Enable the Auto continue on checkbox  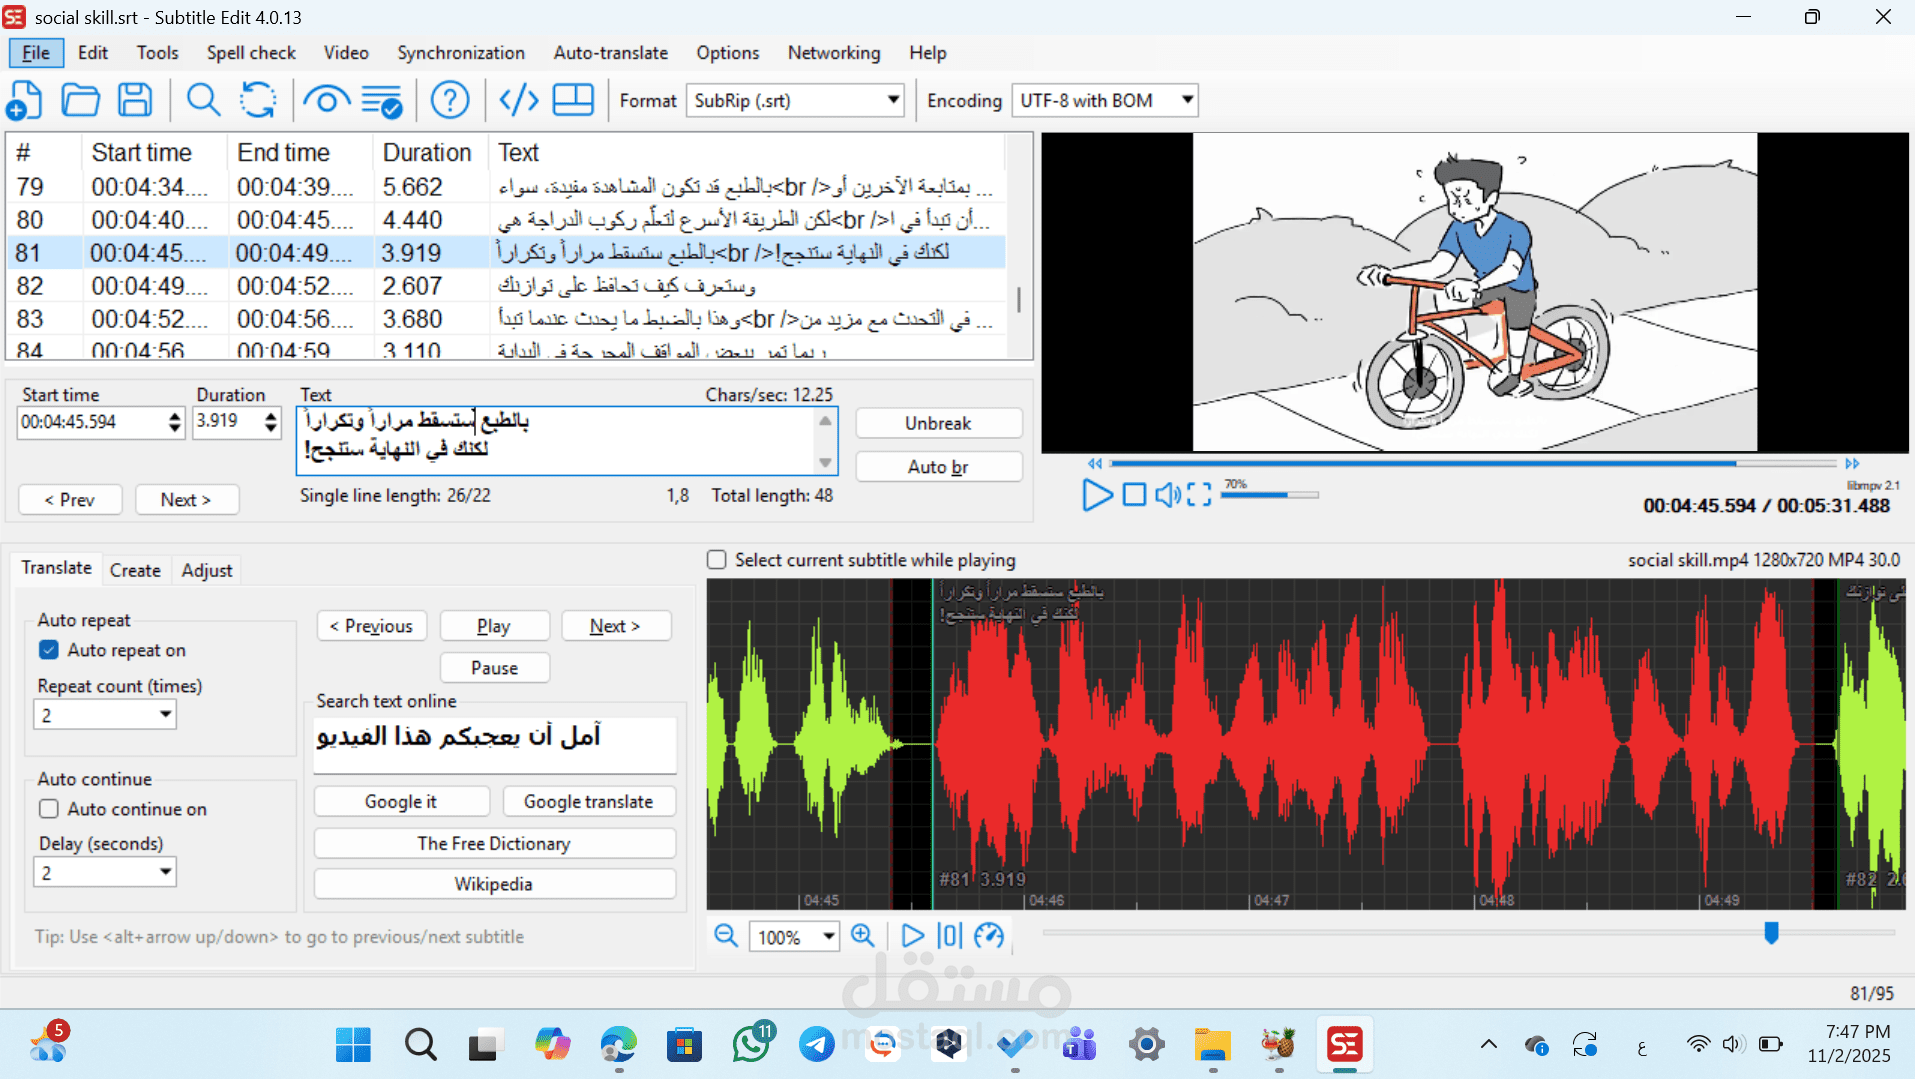pos(48,809)
